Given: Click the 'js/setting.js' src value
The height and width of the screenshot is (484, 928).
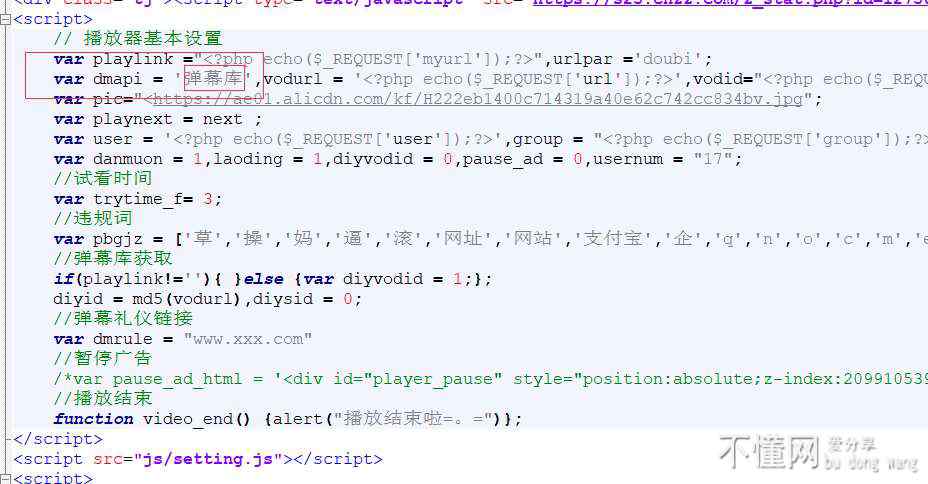Looking at the screenshot, I should coord(208,459).
